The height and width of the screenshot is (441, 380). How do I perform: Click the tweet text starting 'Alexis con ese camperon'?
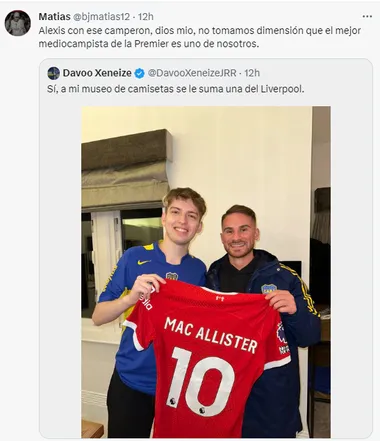tap(200, 37)
